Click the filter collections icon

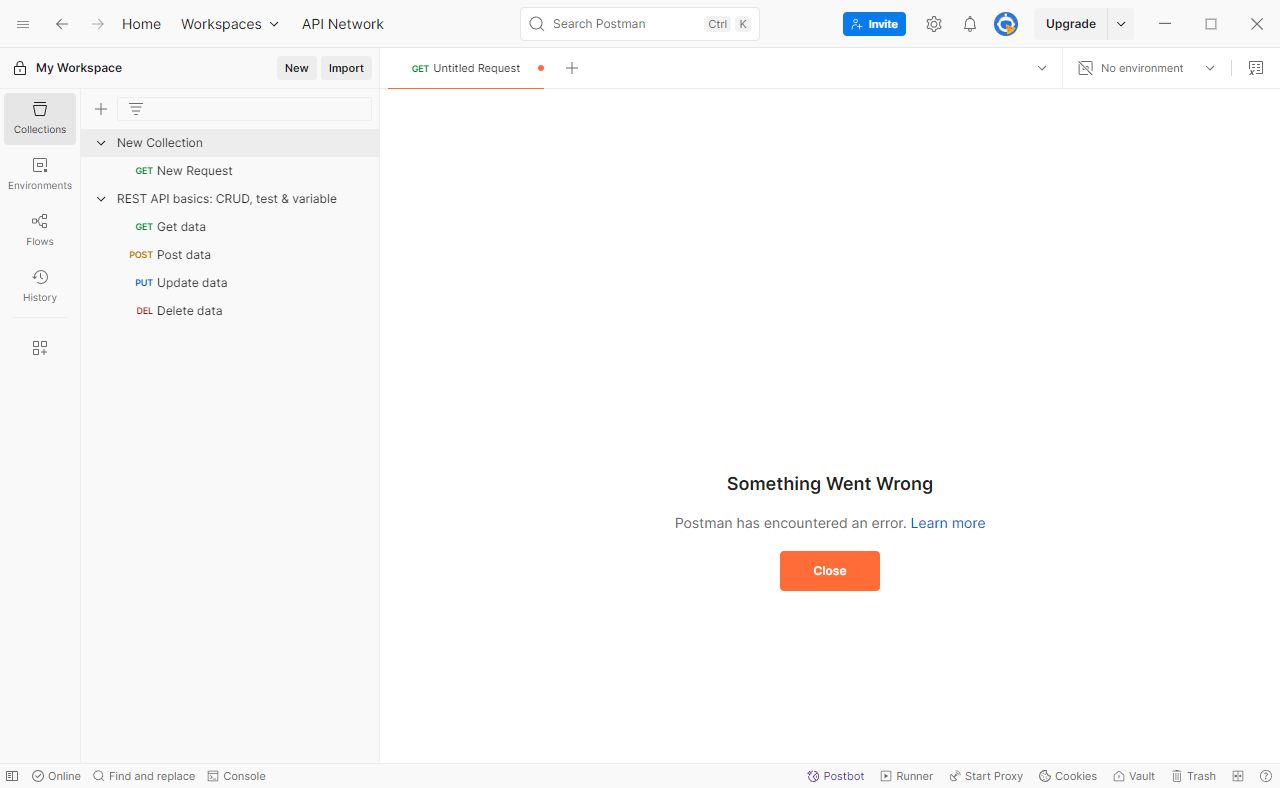click(x=136, y=109)
